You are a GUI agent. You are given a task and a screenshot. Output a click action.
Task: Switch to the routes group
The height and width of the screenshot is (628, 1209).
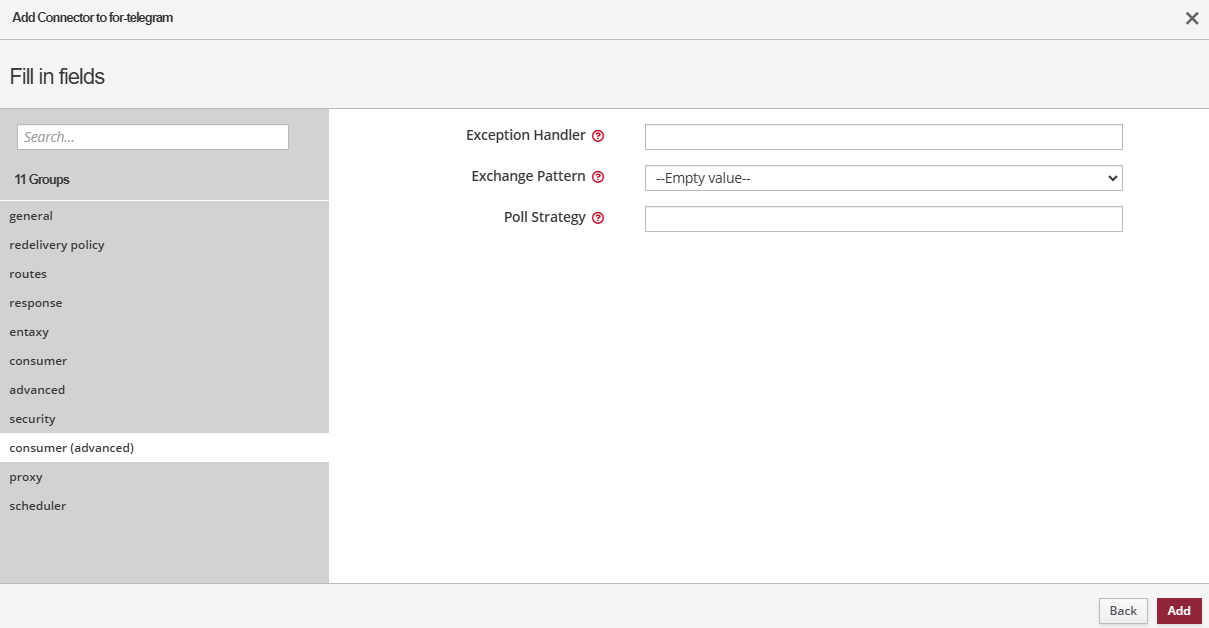[28, 274]
